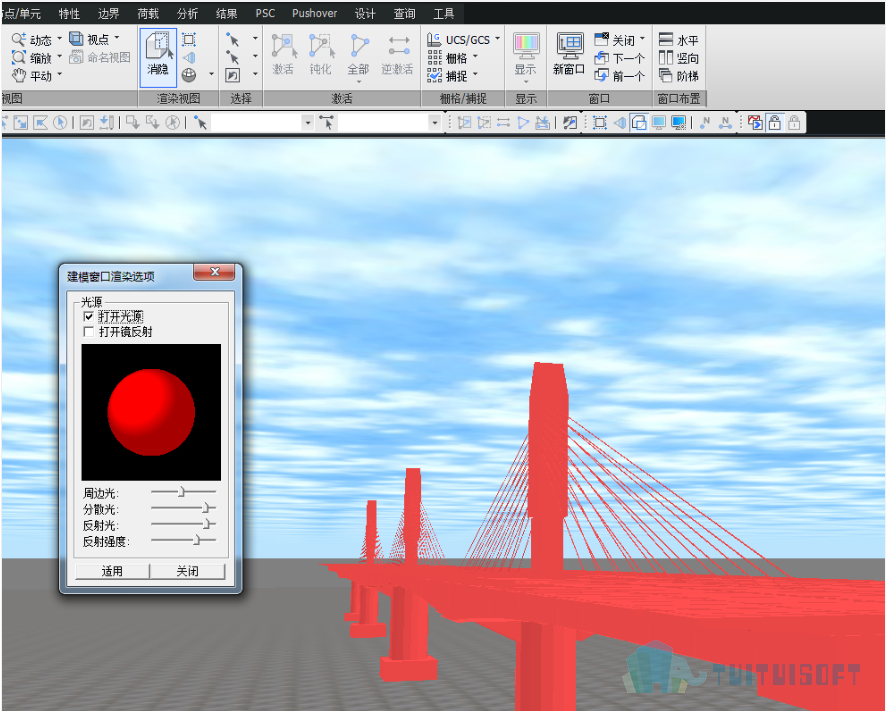Image resolution: width=886 pixels, height=711 pixels.
Task: Expand the 捕捉 dropdown arrow
Action: click(x=475, y=75)
